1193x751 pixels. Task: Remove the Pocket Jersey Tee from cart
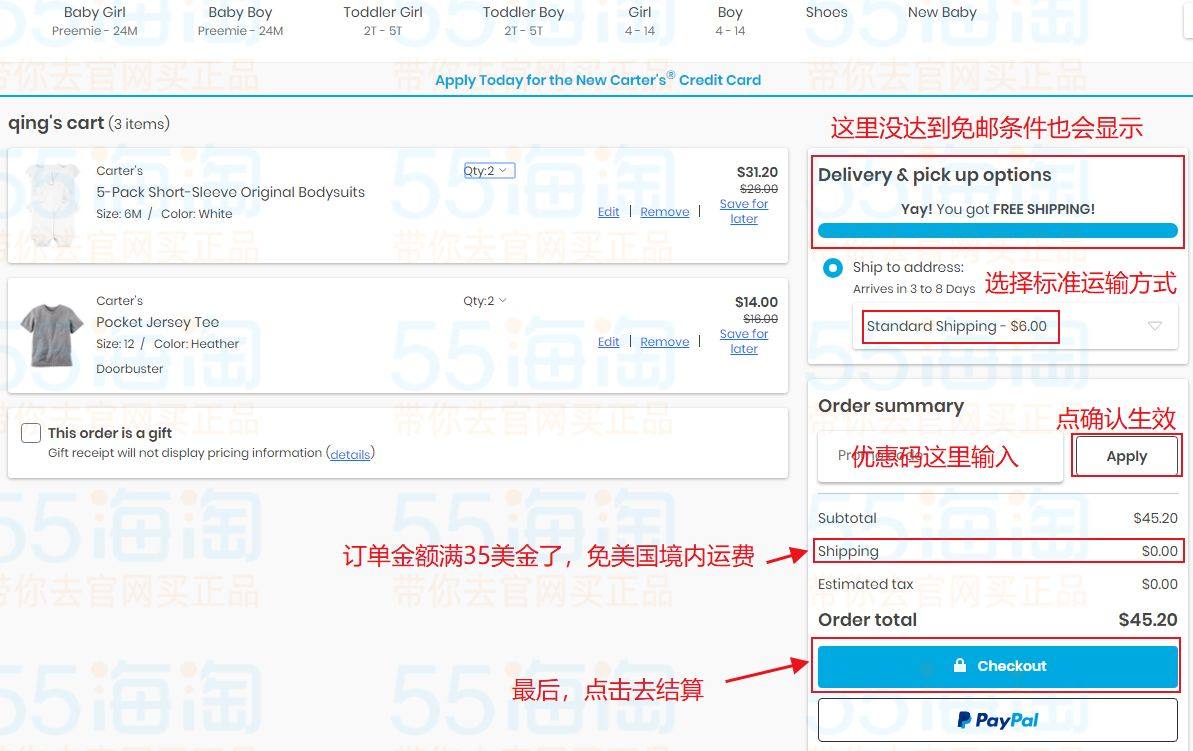pos(664,342)
